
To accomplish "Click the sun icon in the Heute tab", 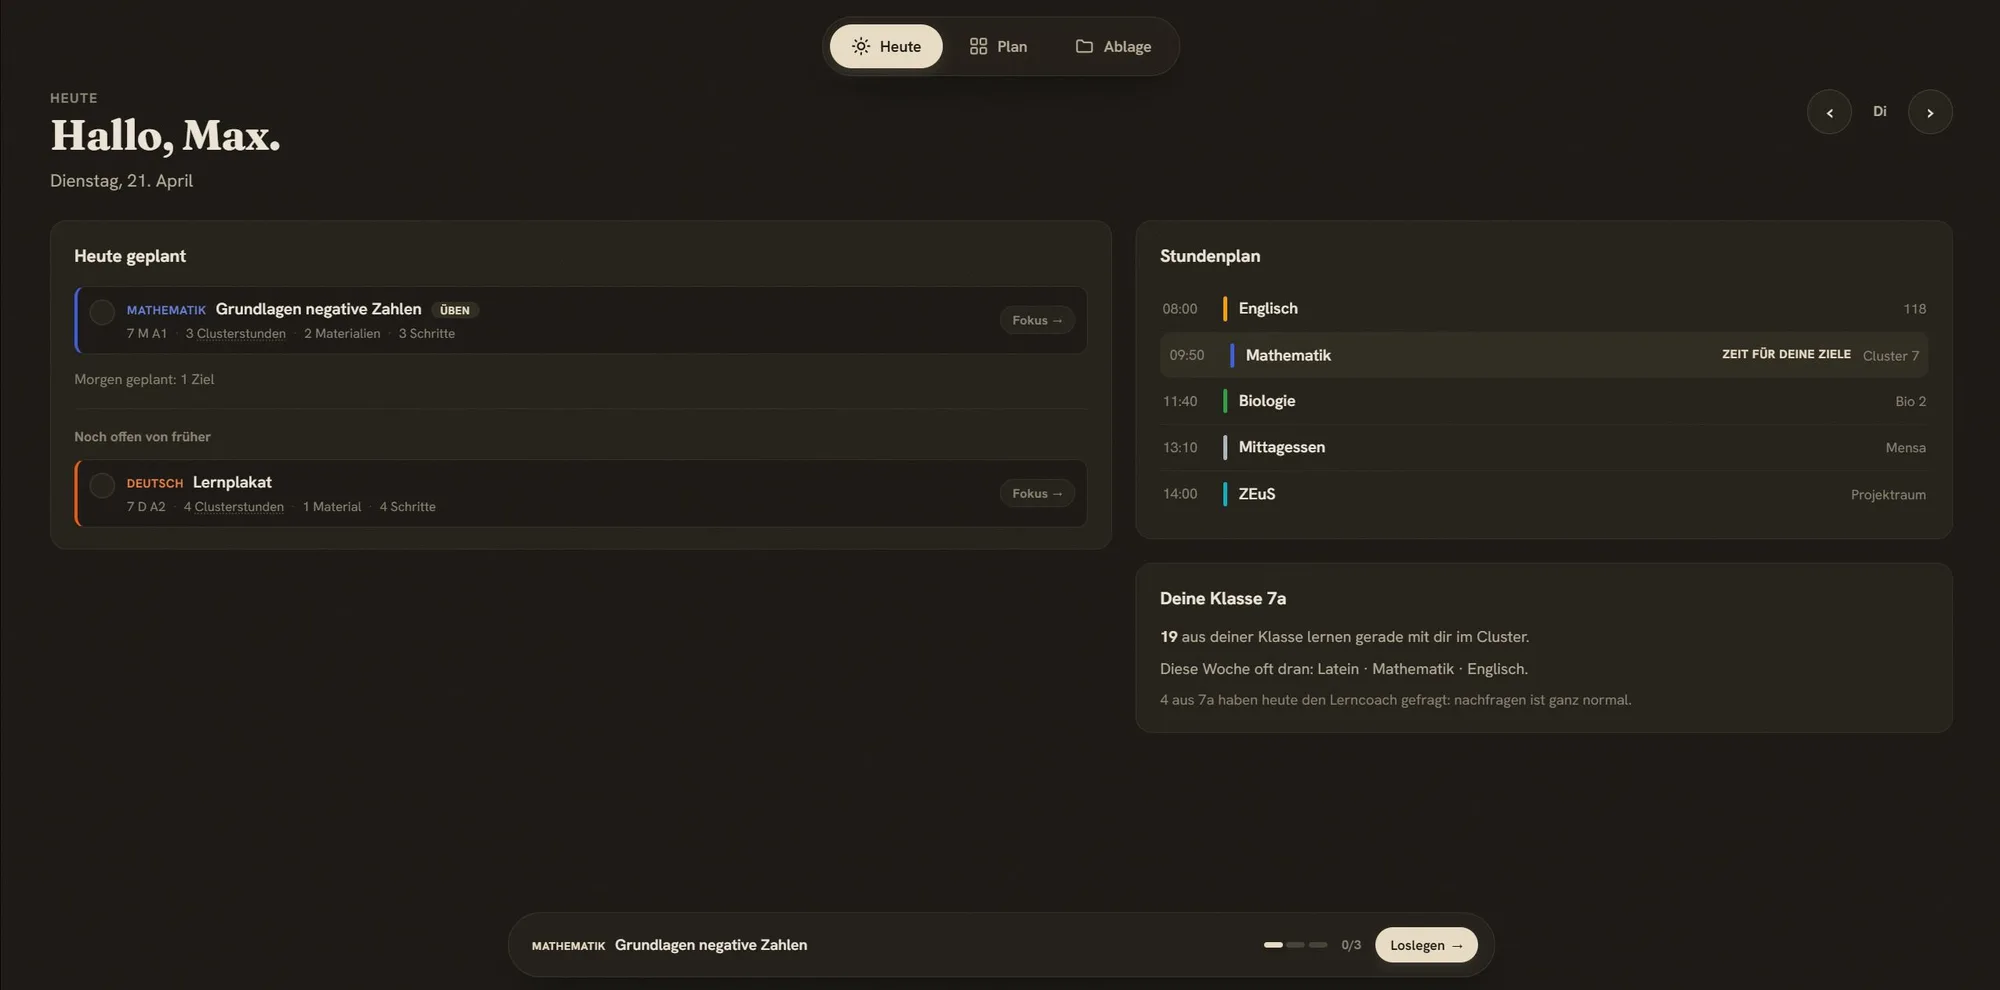I will [x=860, y=46].
